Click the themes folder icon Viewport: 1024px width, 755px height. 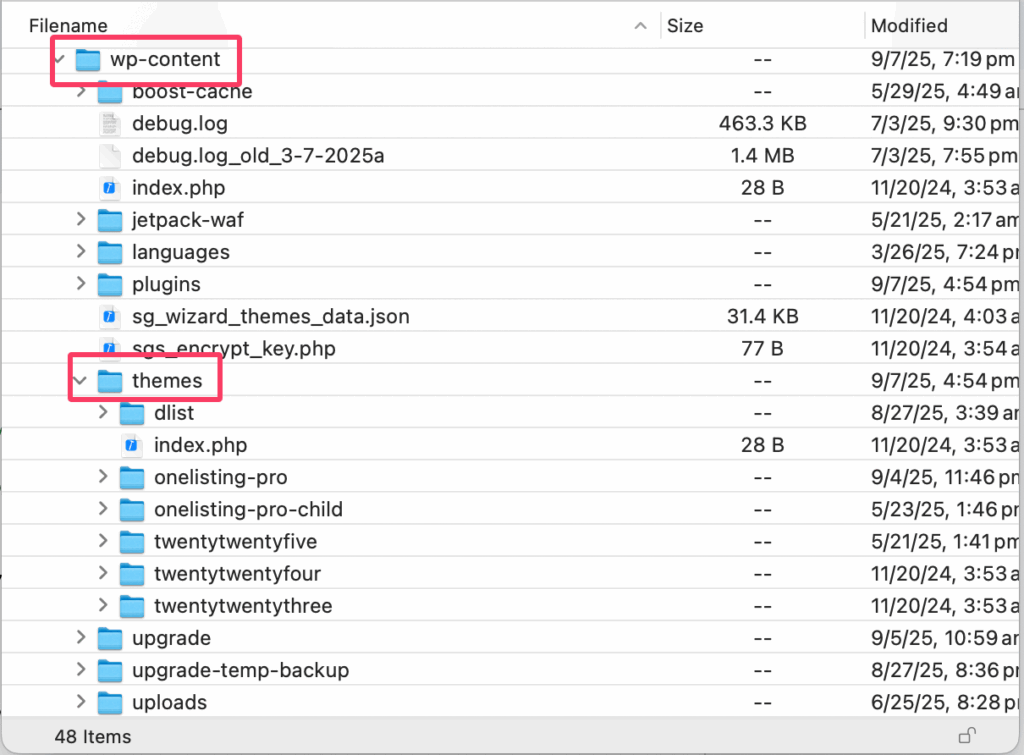pyautogui.click(x=110, y=381)
